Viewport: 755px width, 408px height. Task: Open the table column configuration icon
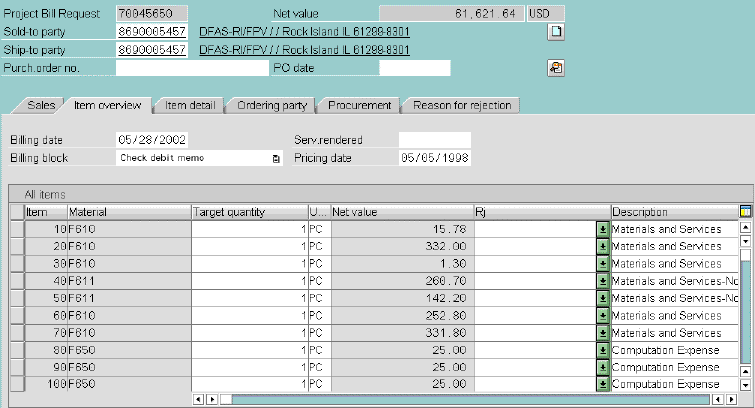point(744,211)
